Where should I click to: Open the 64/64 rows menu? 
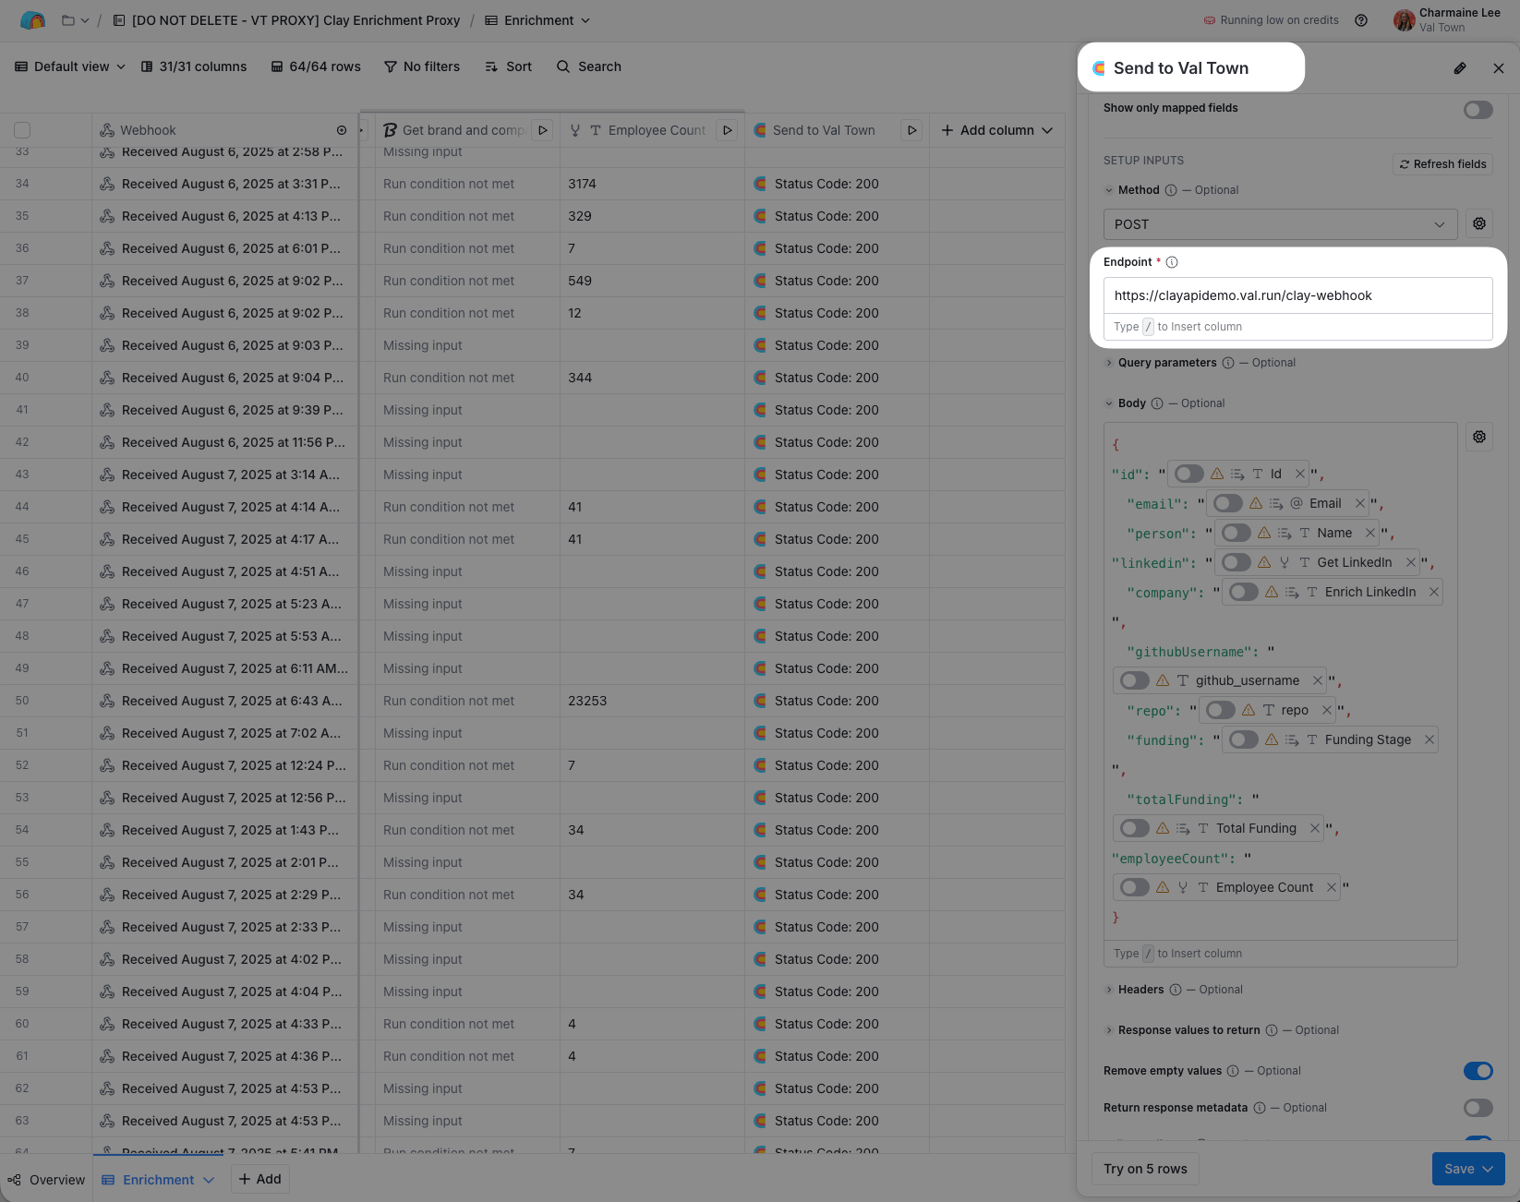pyautogui.click(x=316, y=67)
